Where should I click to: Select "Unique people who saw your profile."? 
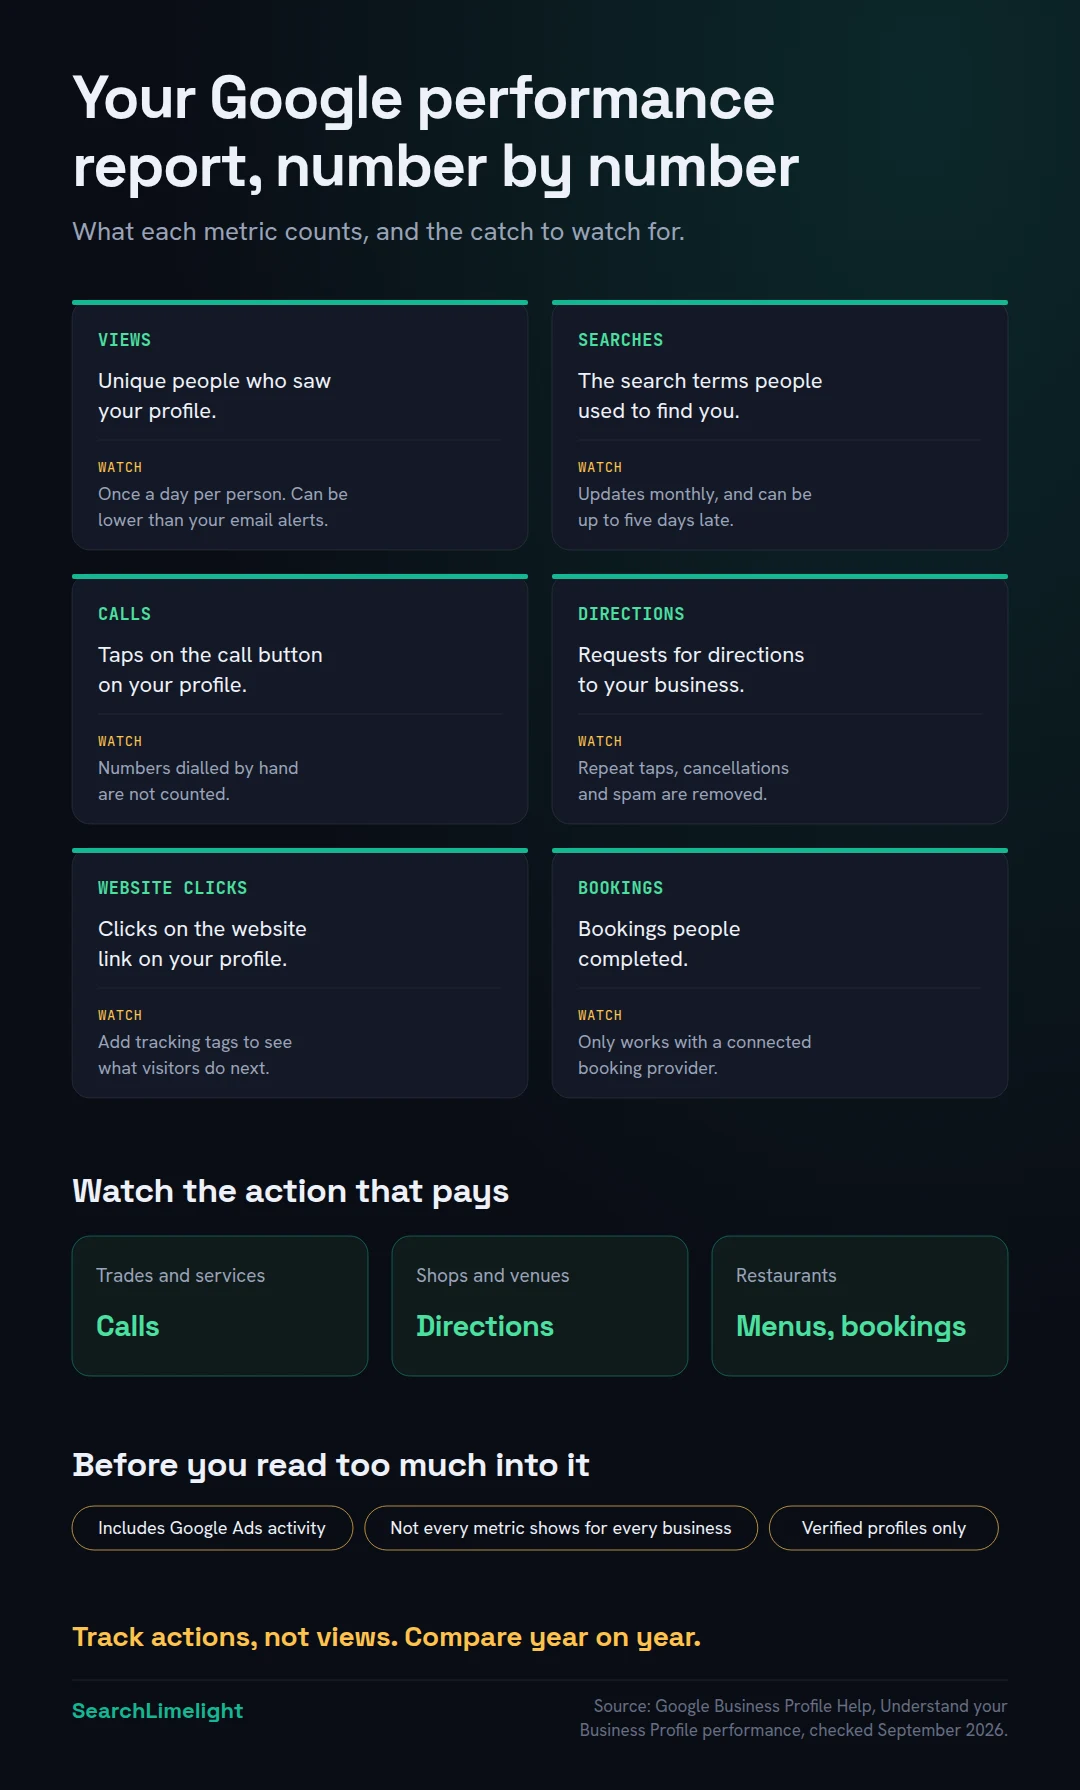(214, 396)
